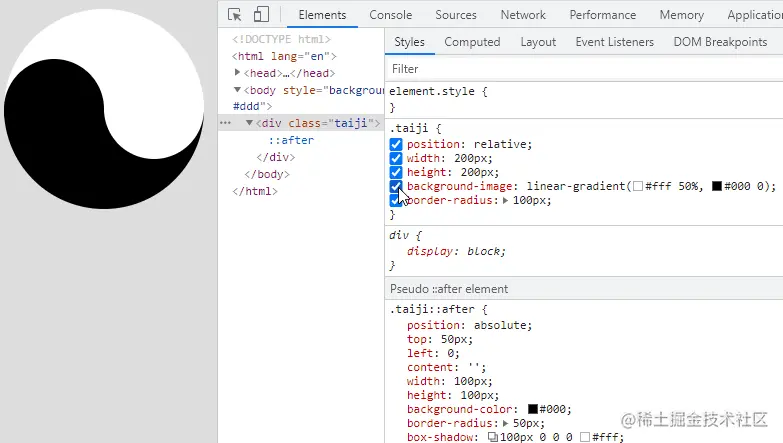Screen dimensions: 783x443
Task: Activate the inspect element picker icon
Action: tap(234, 14)
